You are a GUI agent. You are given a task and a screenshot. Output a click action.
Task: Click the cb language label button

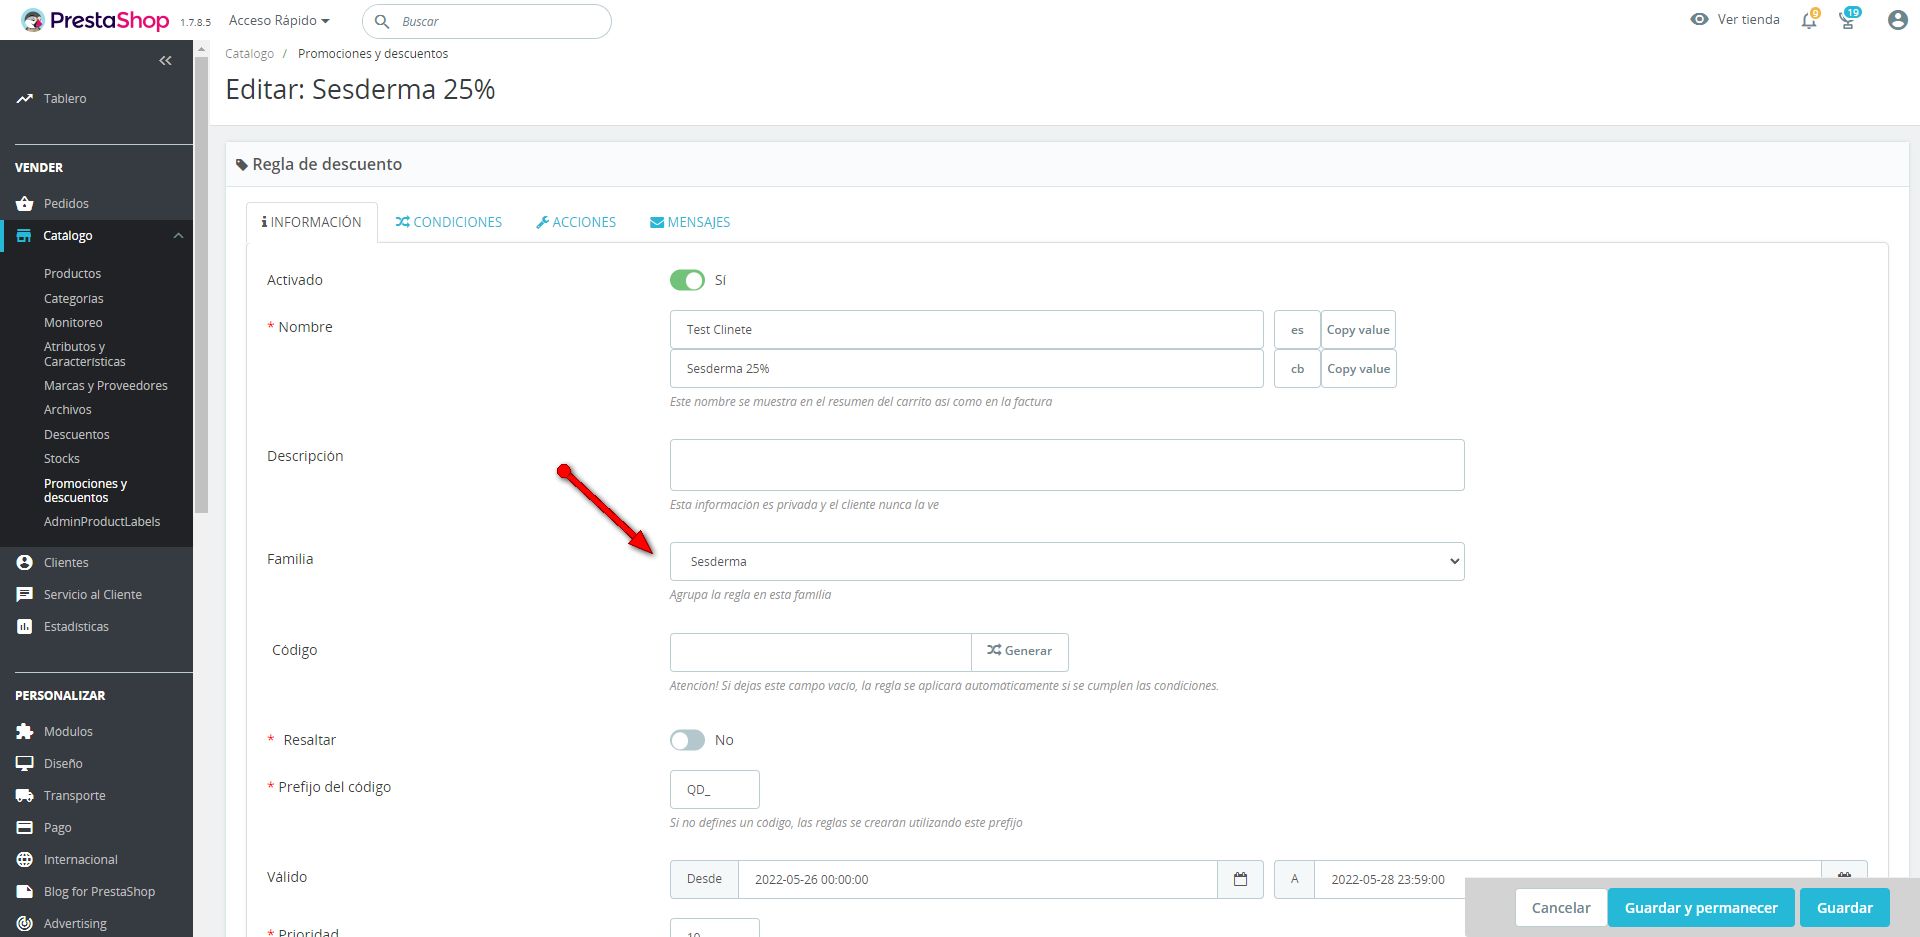(x=1297, y=369)
